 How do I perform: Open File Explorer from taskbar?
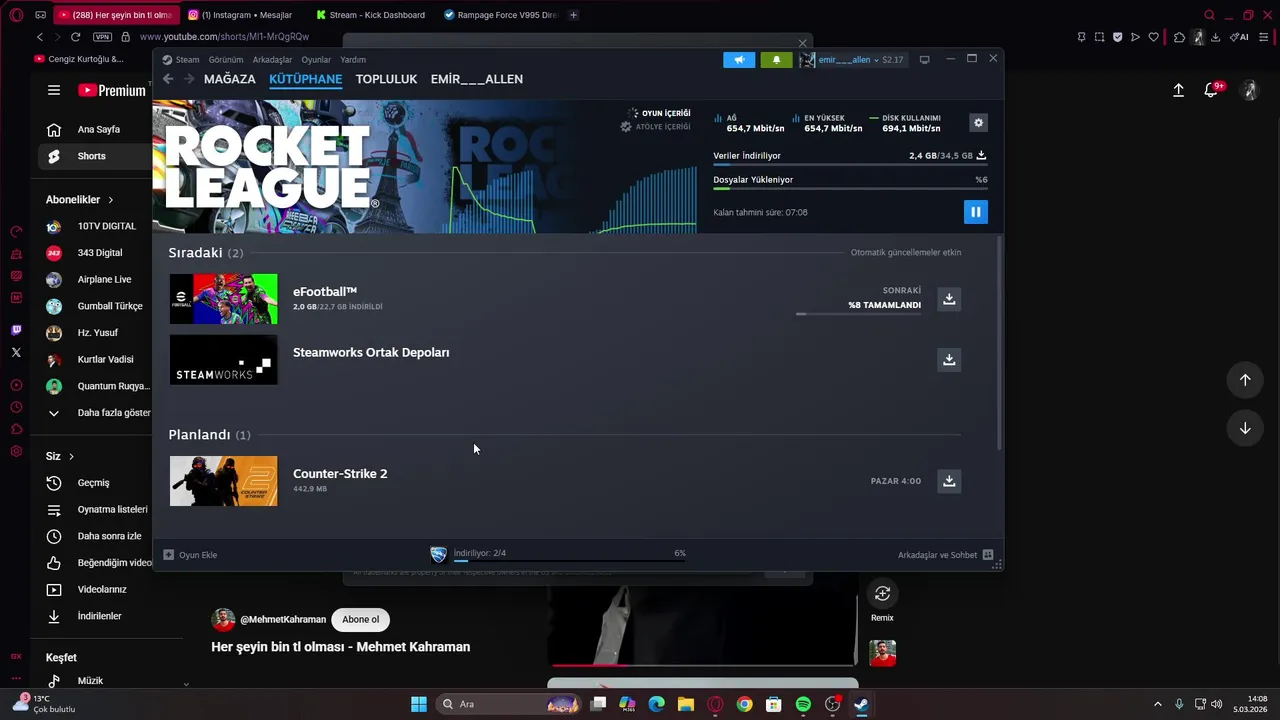click(686, 704)
